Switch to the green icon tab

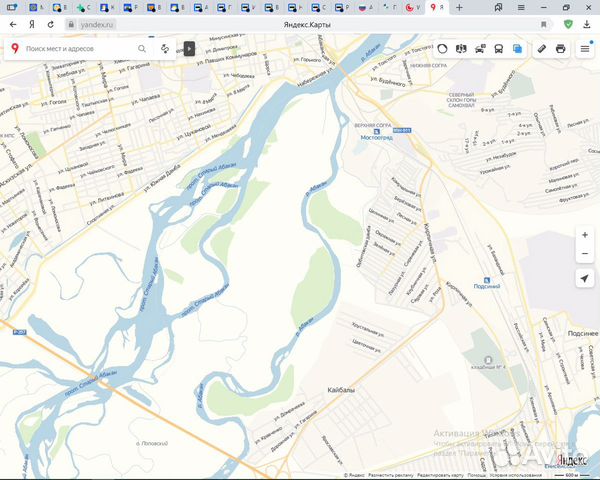pyautogui.click(x=83, y=7)
